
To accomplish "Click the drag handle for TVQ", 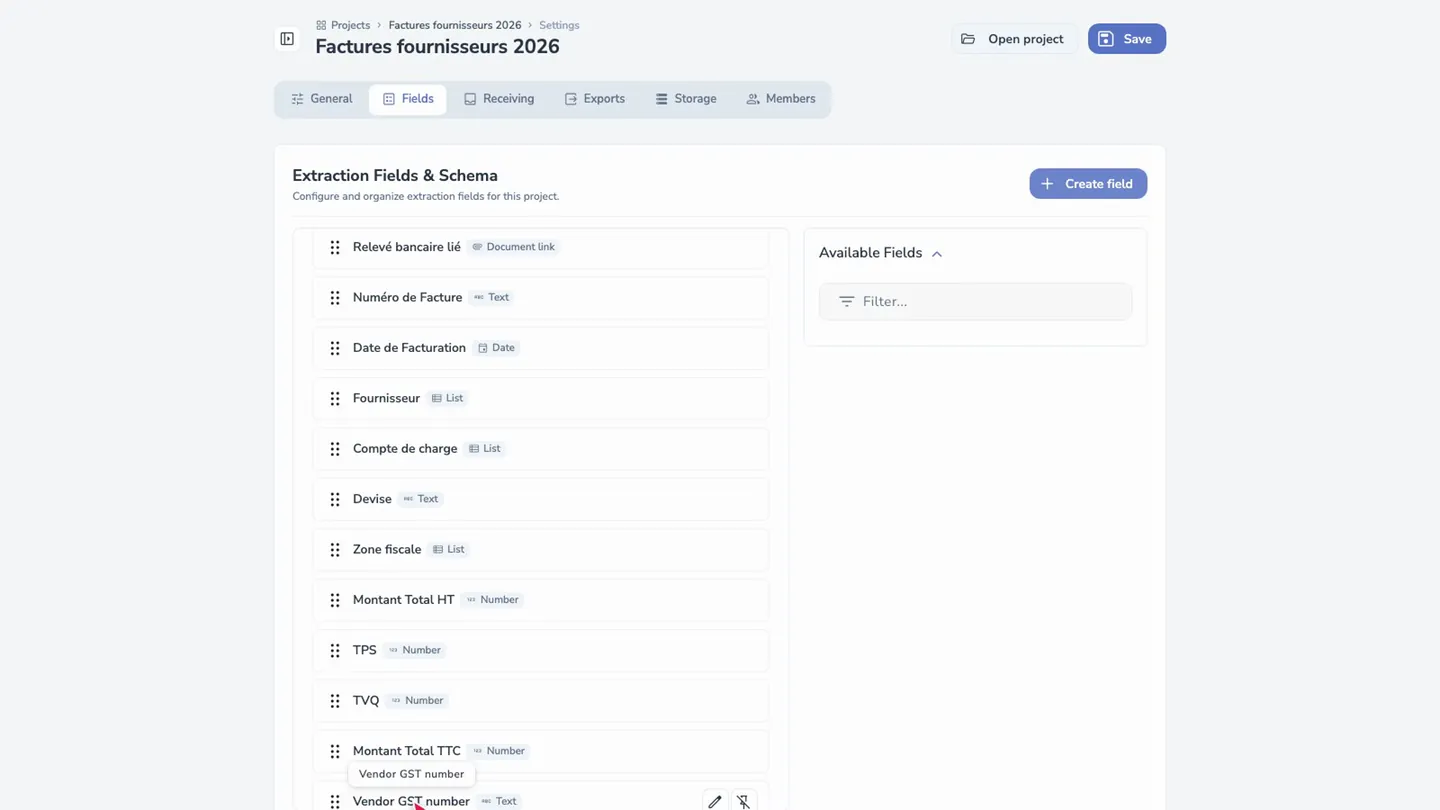I will tap(335, 701).
